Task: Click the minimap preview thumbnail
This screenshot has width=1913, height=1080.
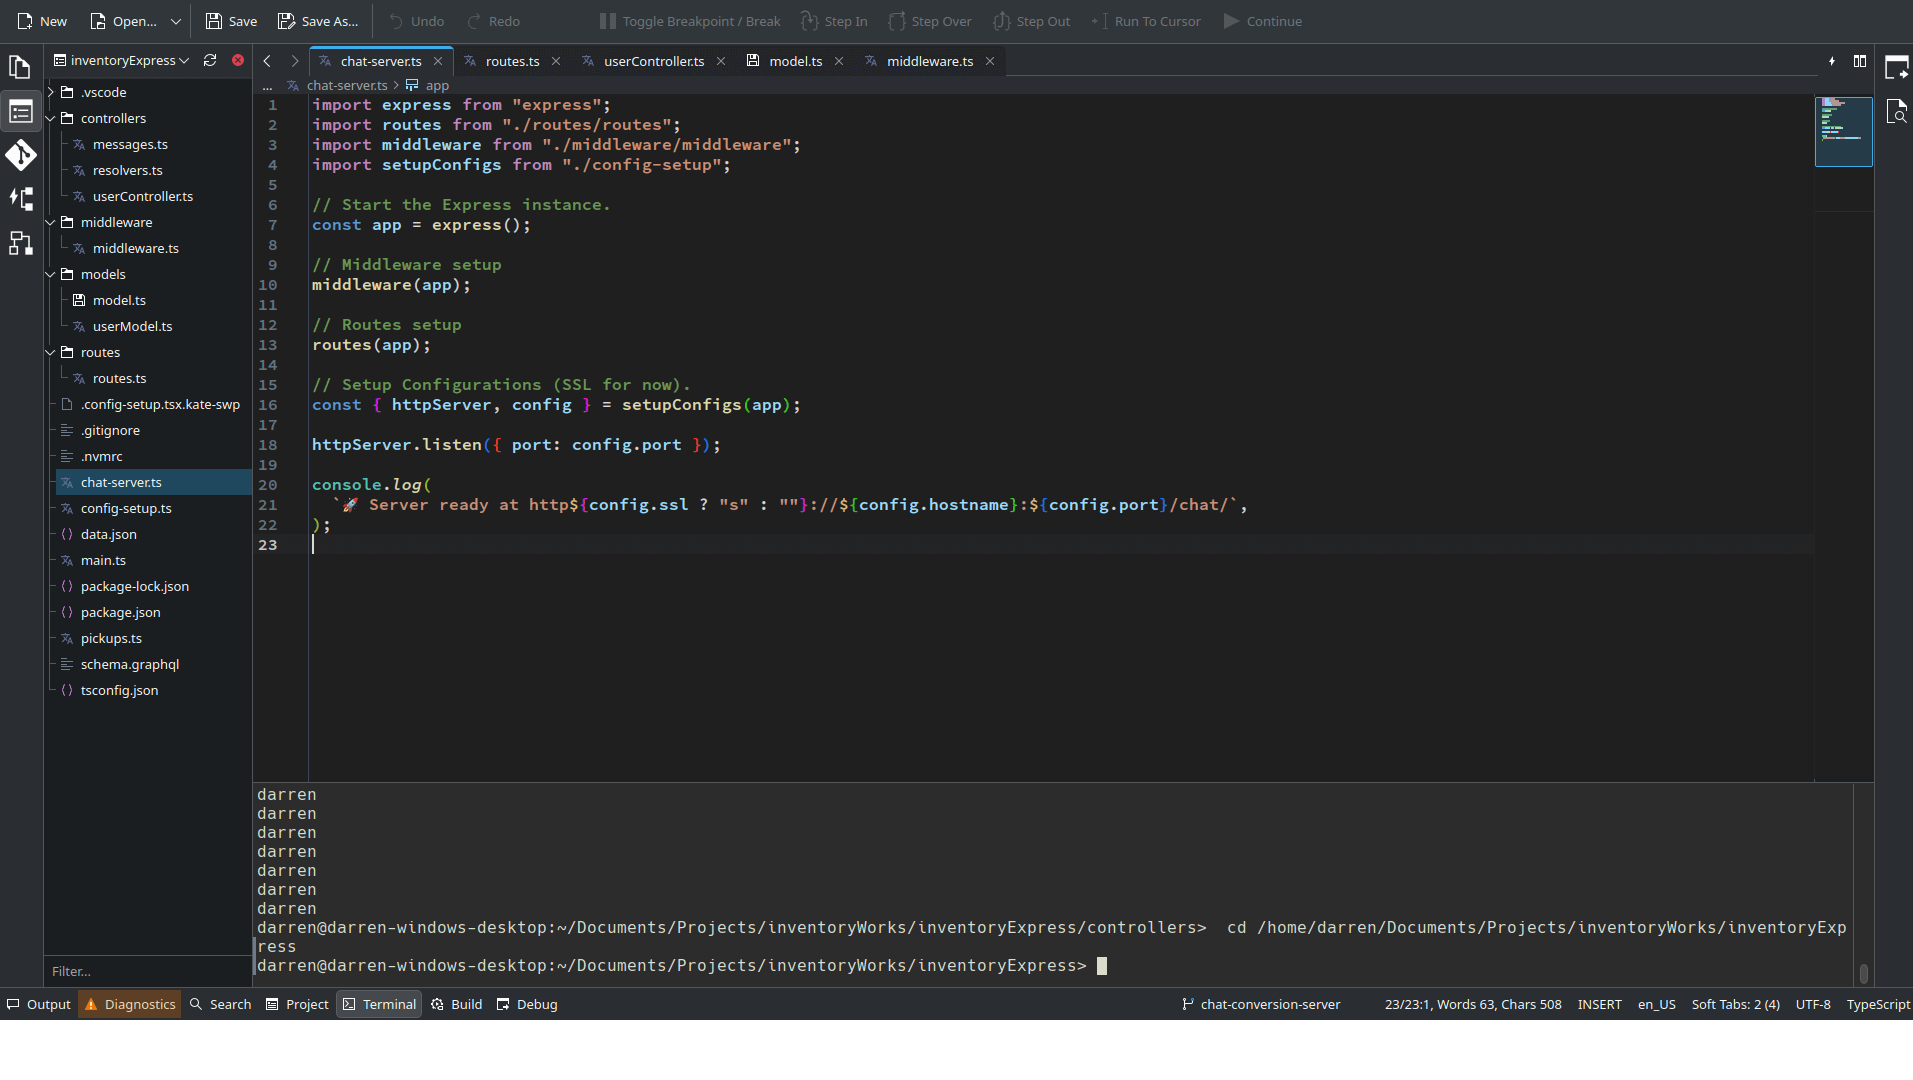Action: pyautogui.click(x=1842, y=131)
